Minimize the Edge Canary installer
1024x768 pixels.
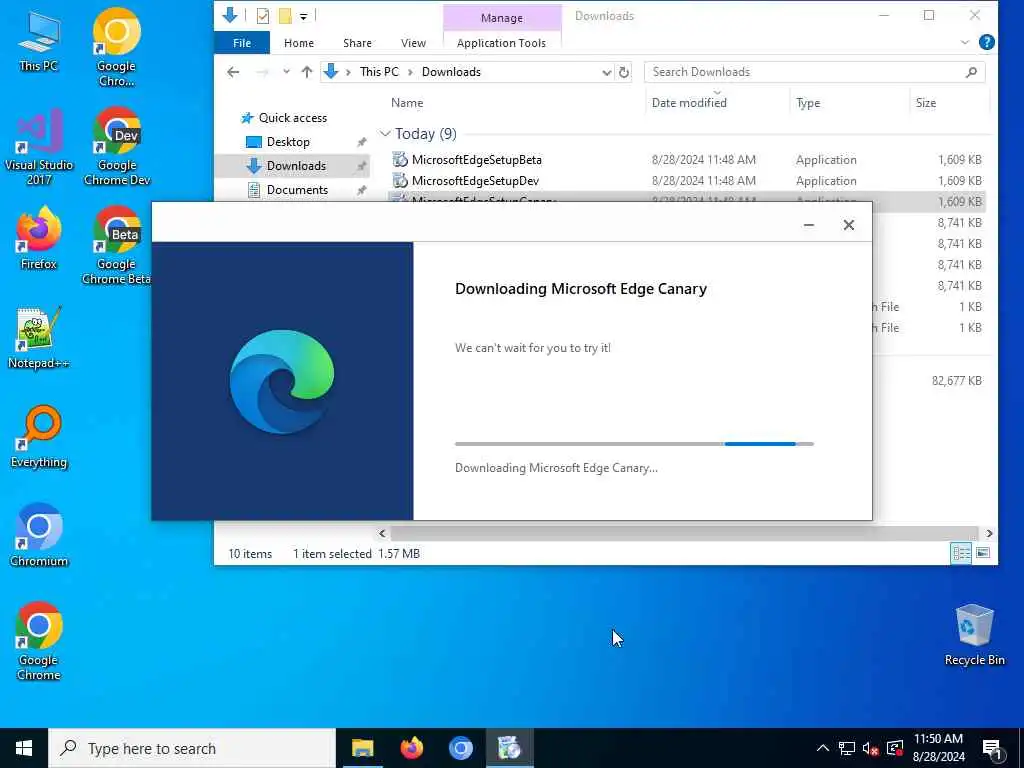pos(808,225)
